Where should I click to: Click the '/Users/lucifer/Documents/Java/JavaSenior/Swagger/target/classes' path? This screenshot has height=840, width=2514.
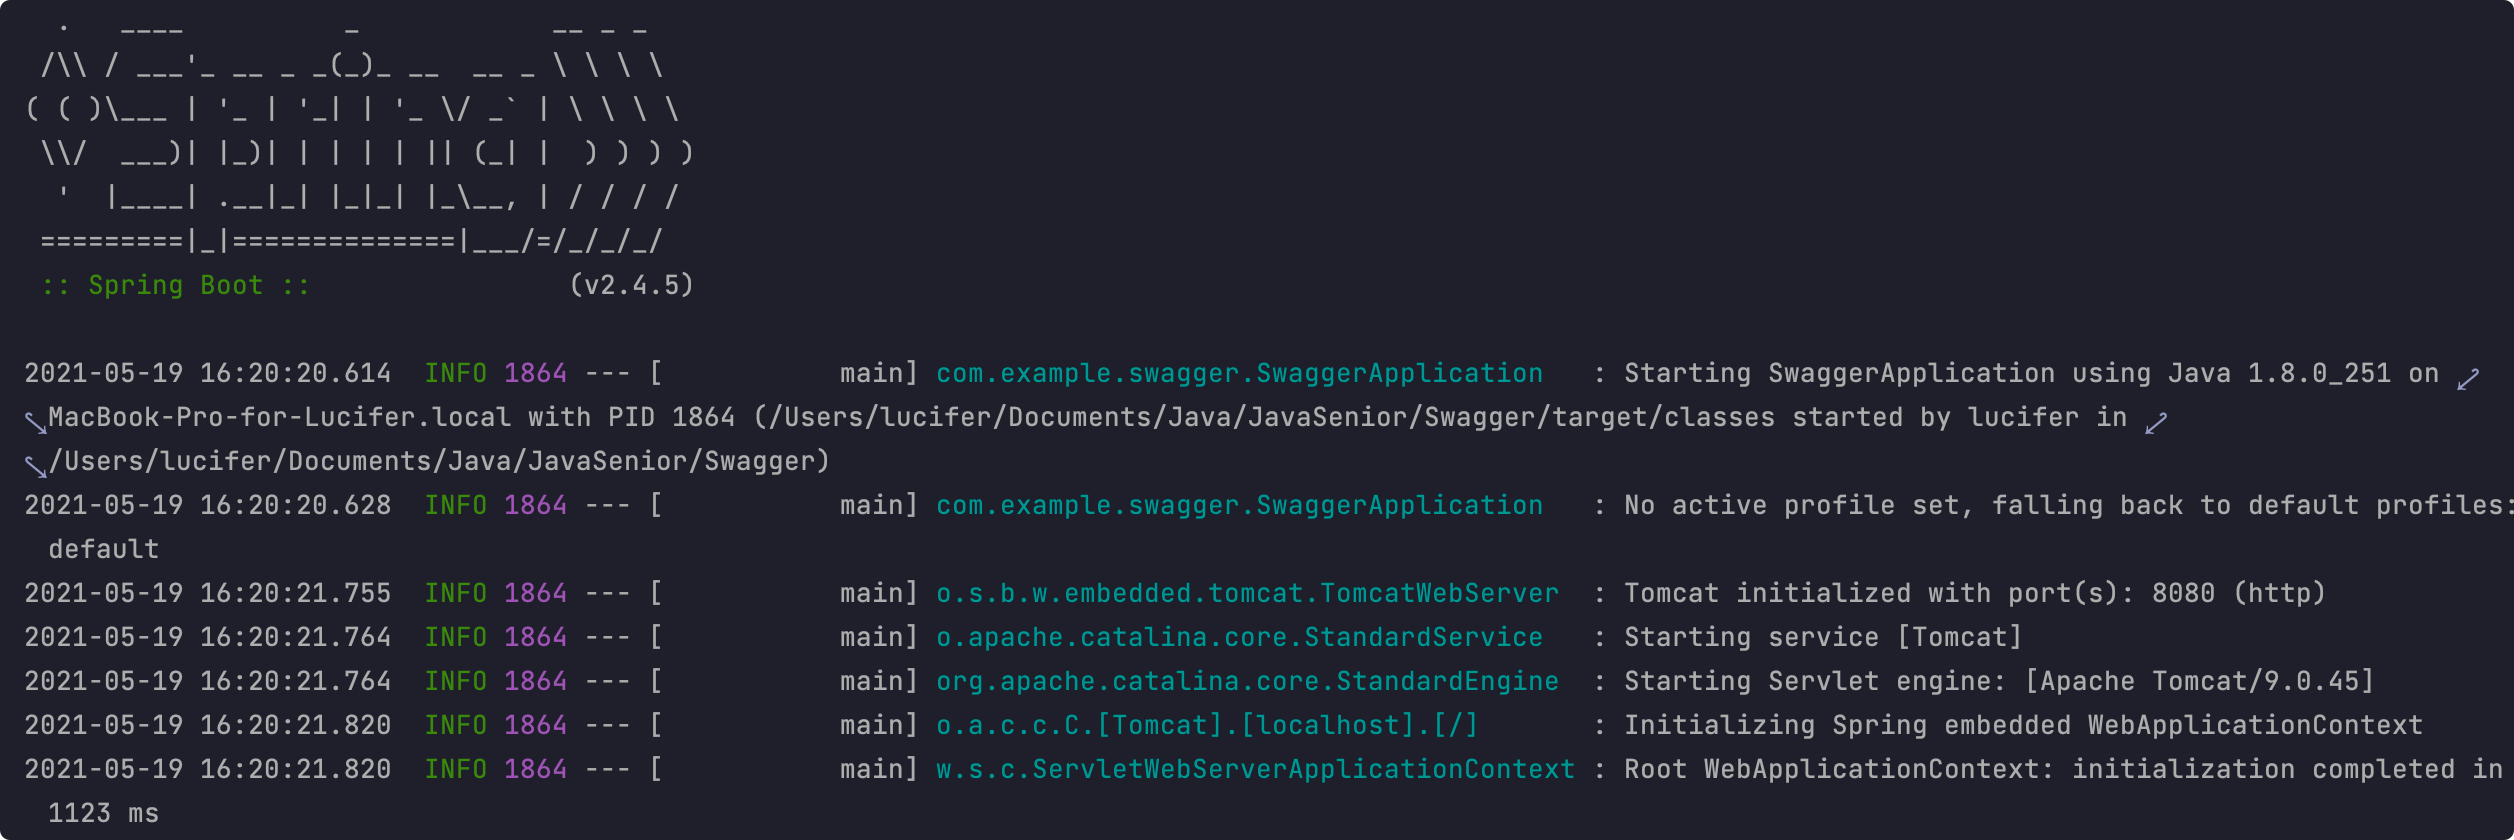[1272, 417]
